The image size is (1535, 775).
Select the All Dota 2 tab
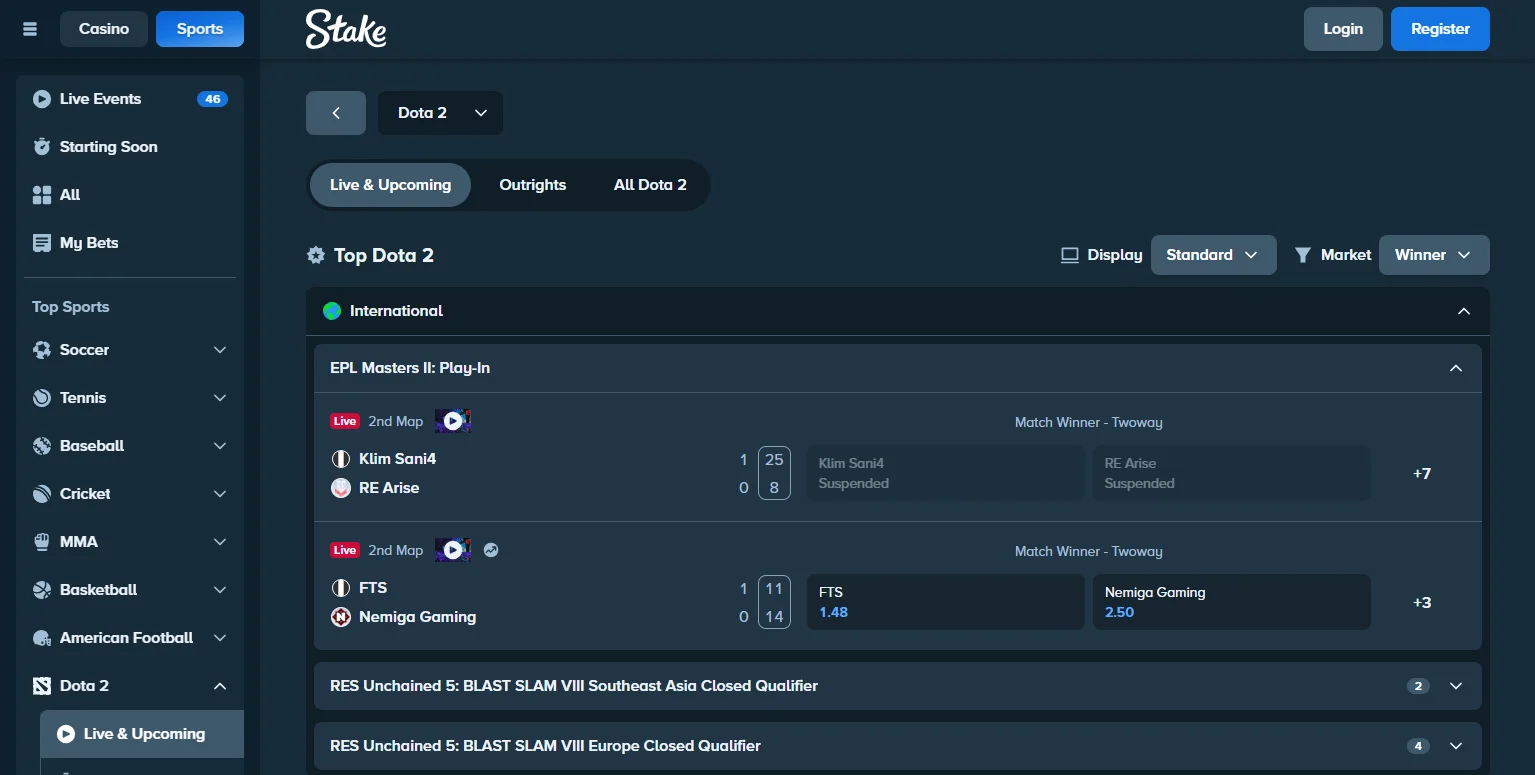click(650, 185)
